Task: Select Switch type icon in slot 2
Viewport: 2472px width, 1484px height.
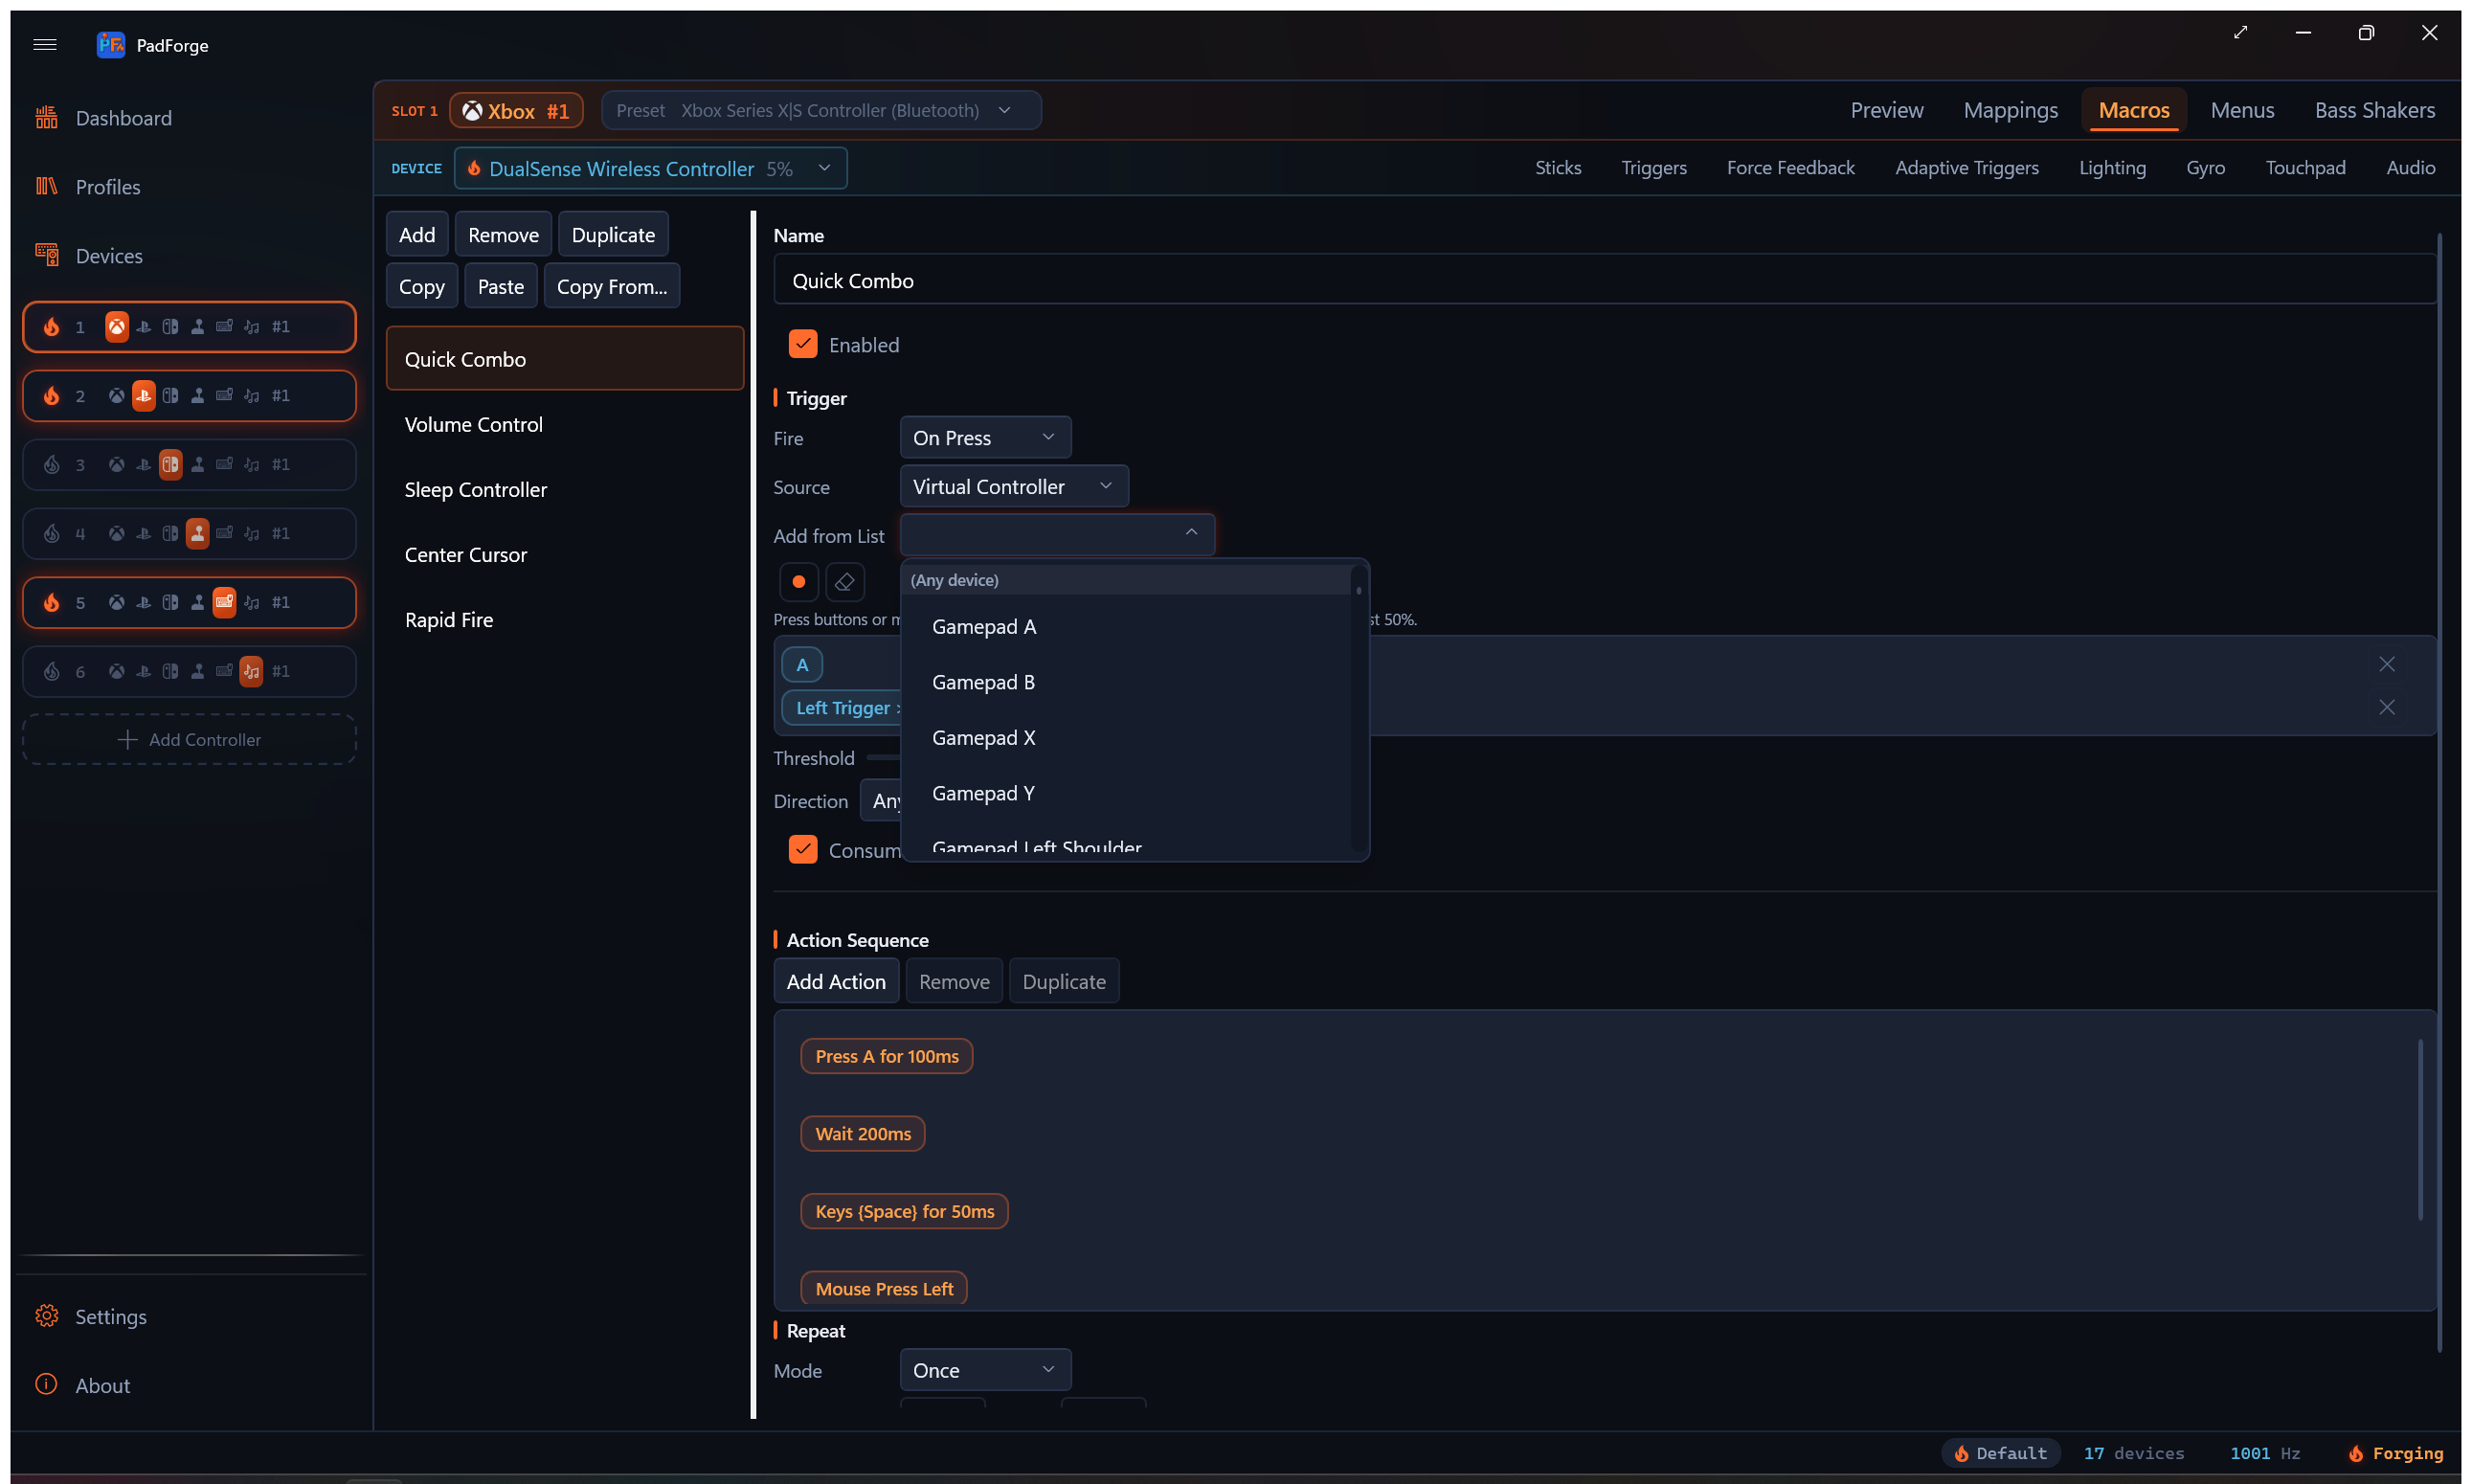Action: (171, 396)
